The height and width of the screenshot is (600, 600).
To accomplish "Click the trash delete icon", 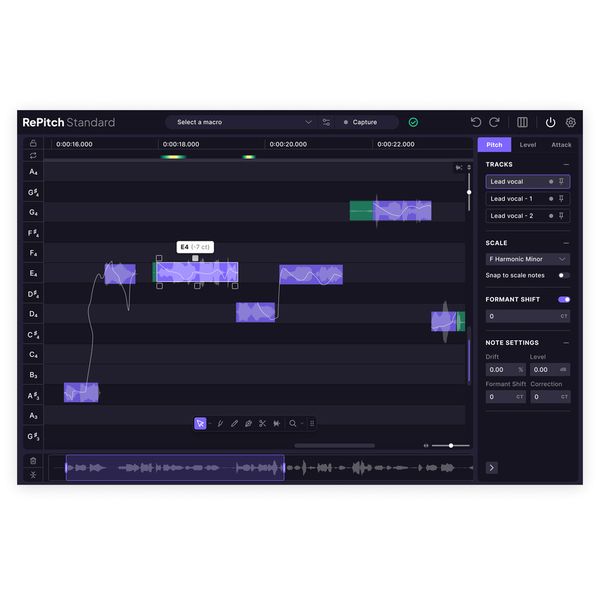I will point(33,461).
